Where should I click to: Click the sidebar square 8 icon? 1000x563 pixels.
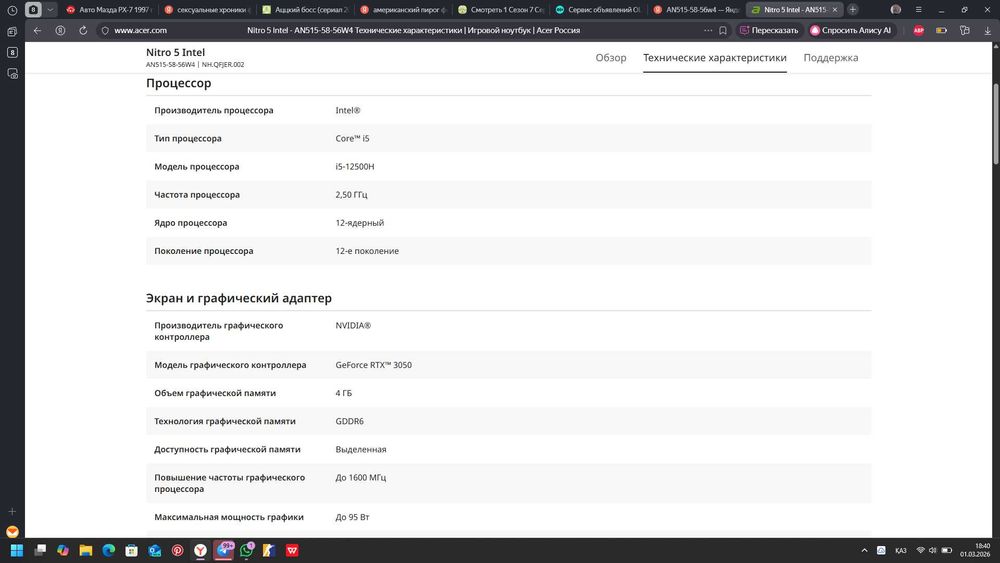(12, 52)
